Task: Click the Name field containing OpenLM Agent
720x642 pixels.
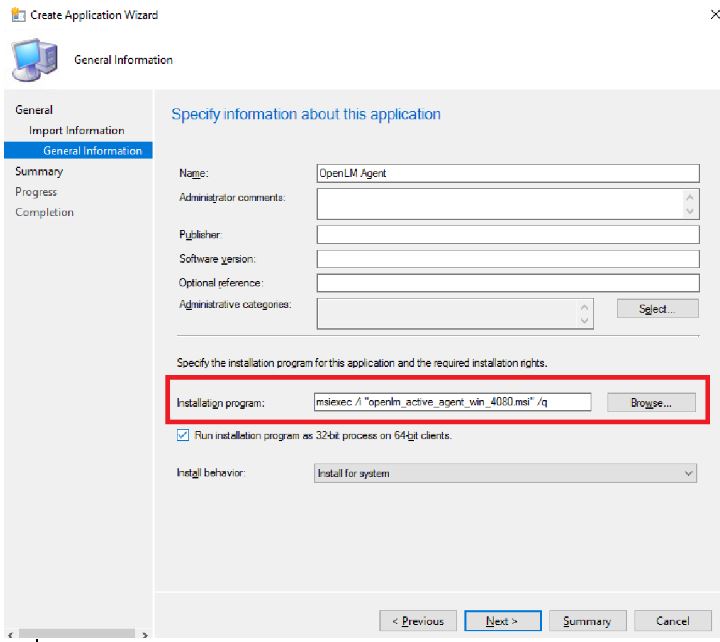Action: tap(506, 173)
